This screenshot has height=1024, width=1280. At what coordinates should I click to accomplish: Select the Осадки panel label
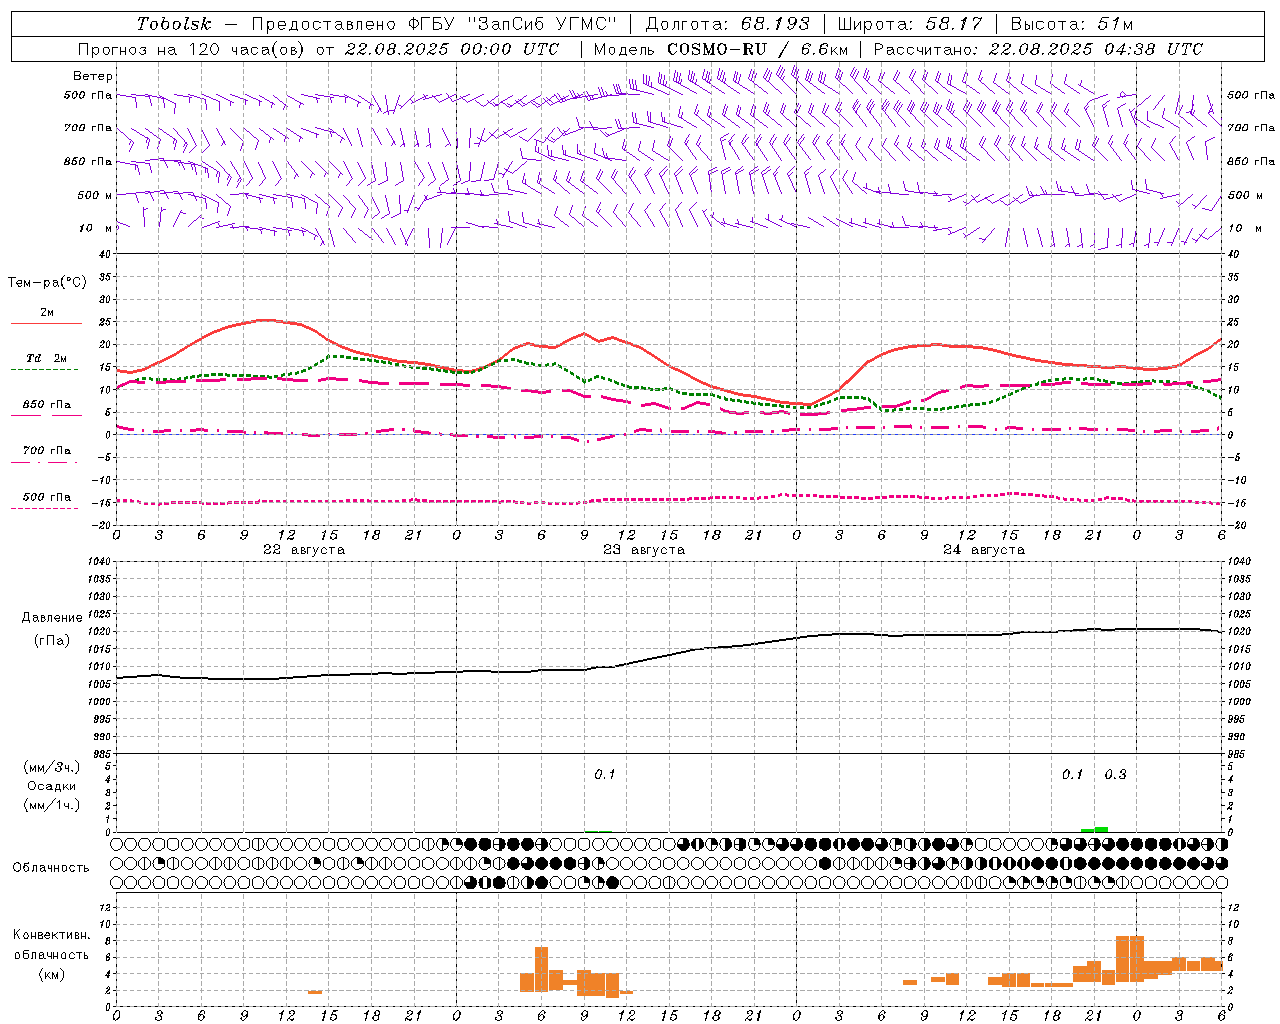52,786
